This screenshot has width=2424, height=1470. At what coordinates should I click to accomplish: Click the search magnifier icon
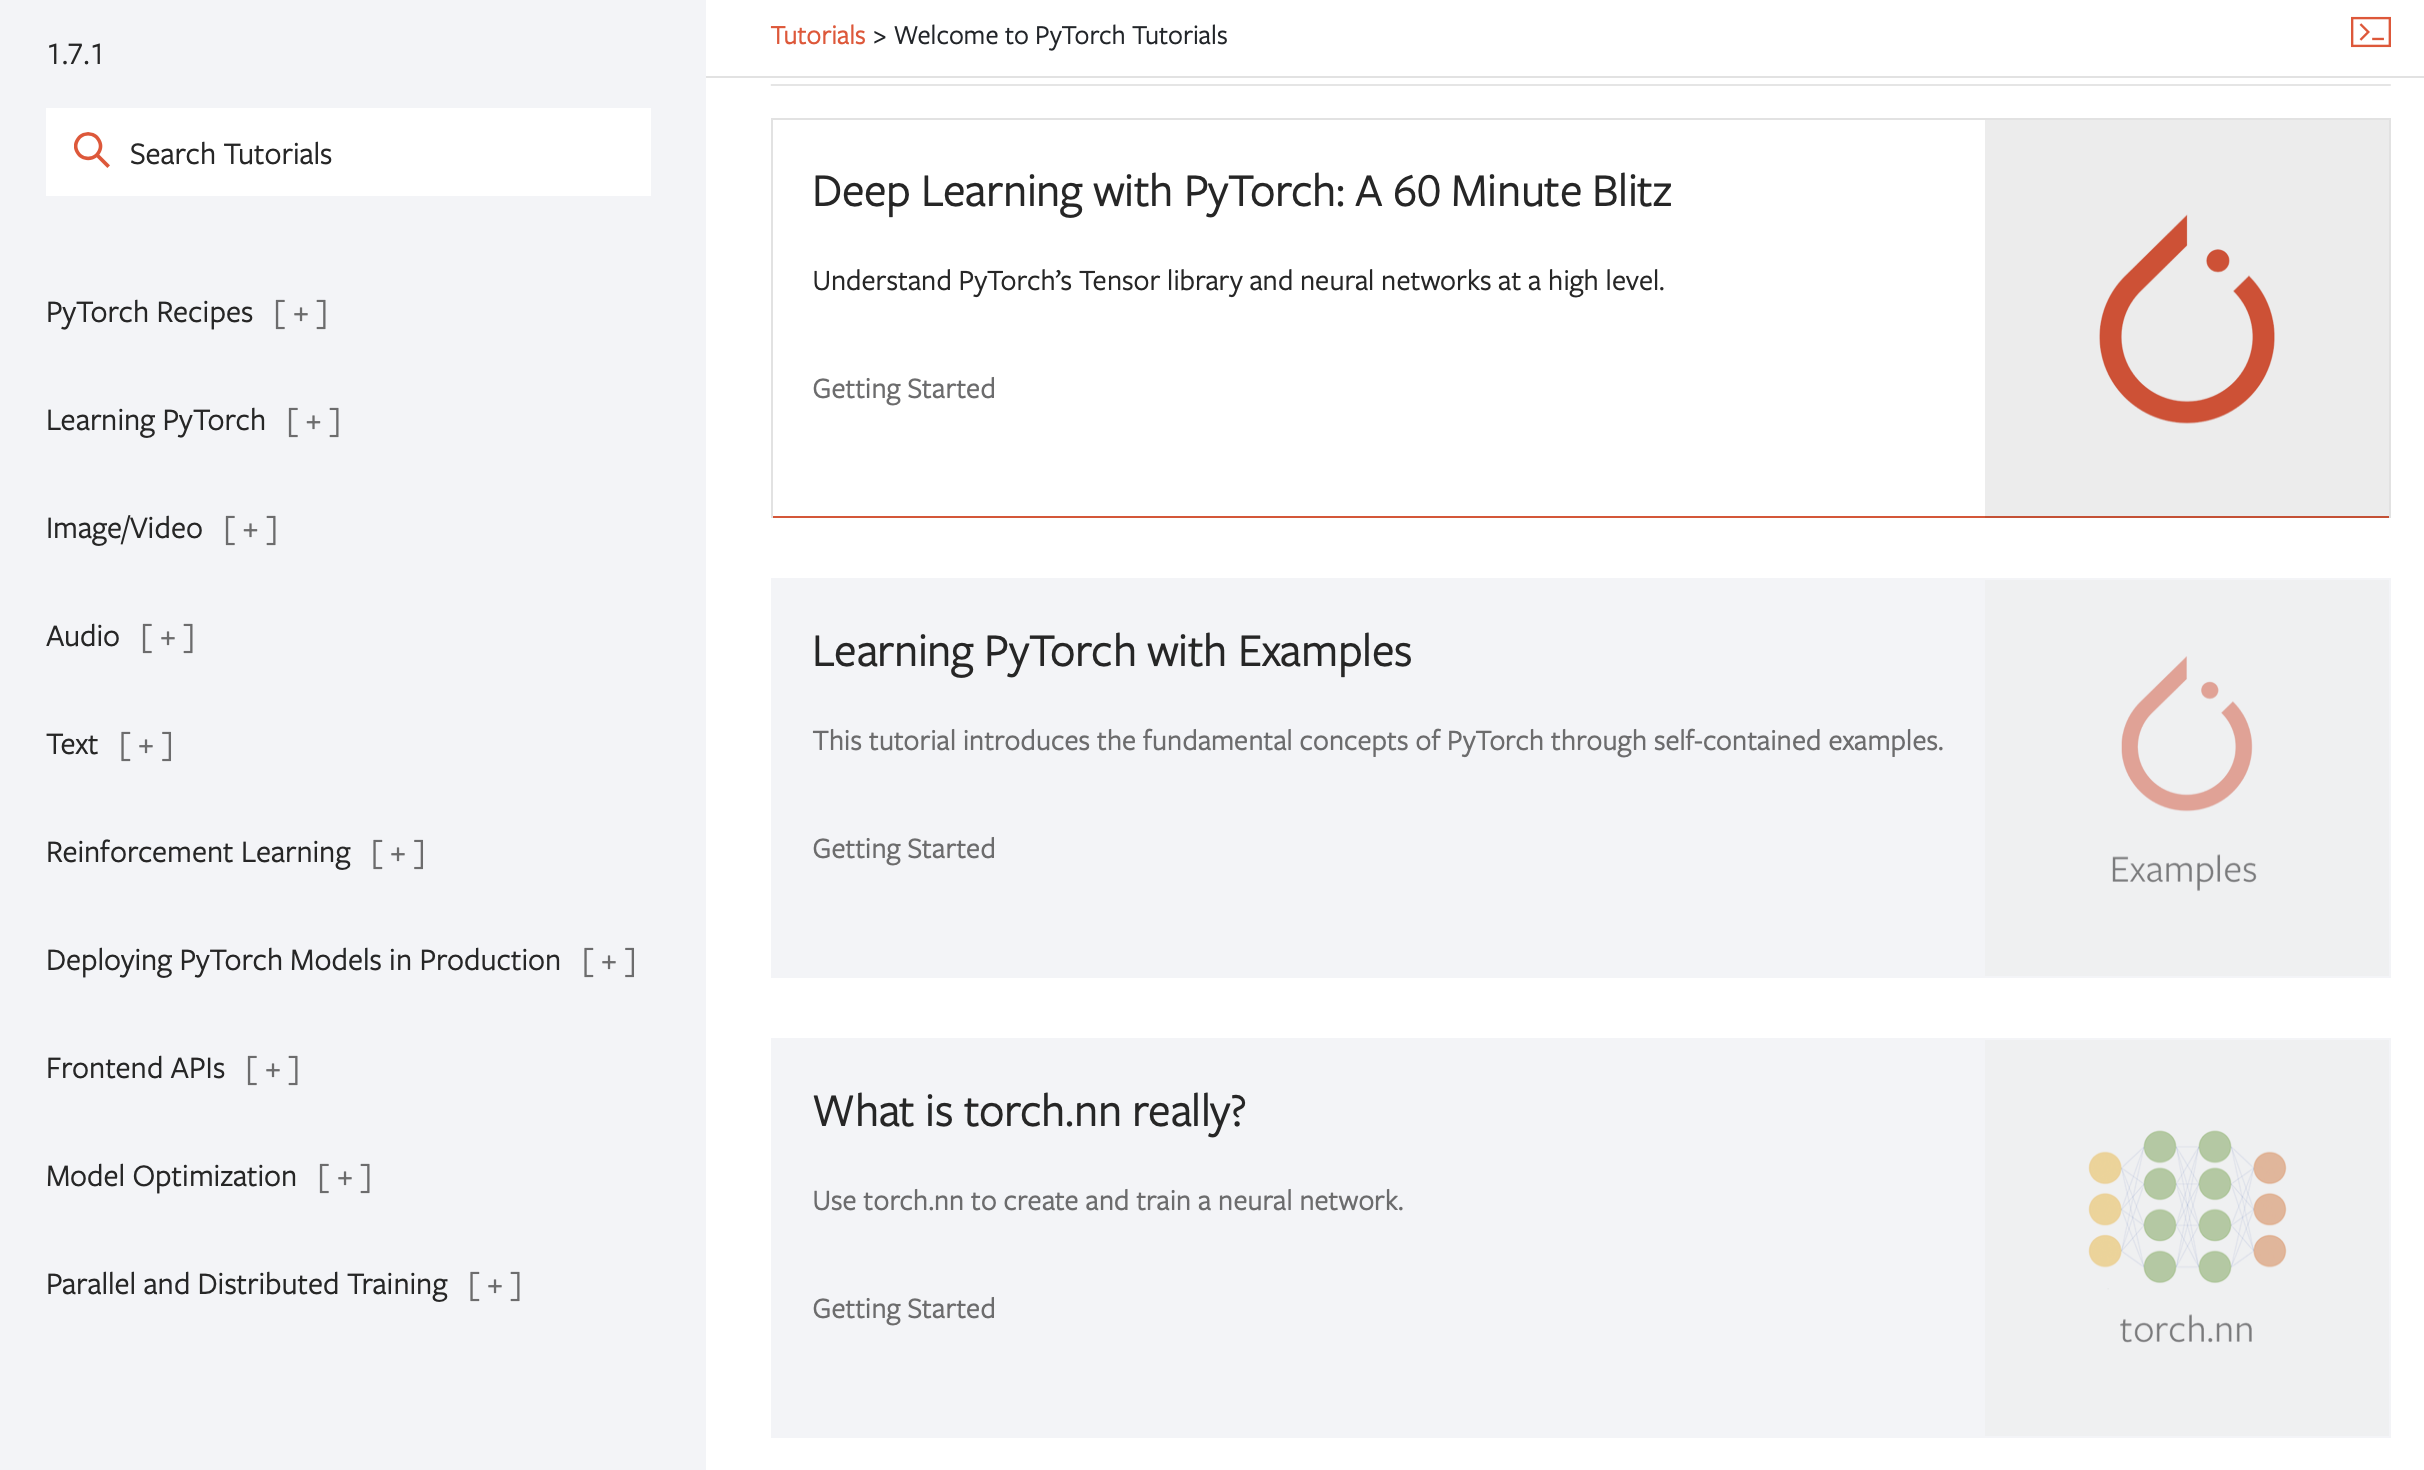[91, 151]
